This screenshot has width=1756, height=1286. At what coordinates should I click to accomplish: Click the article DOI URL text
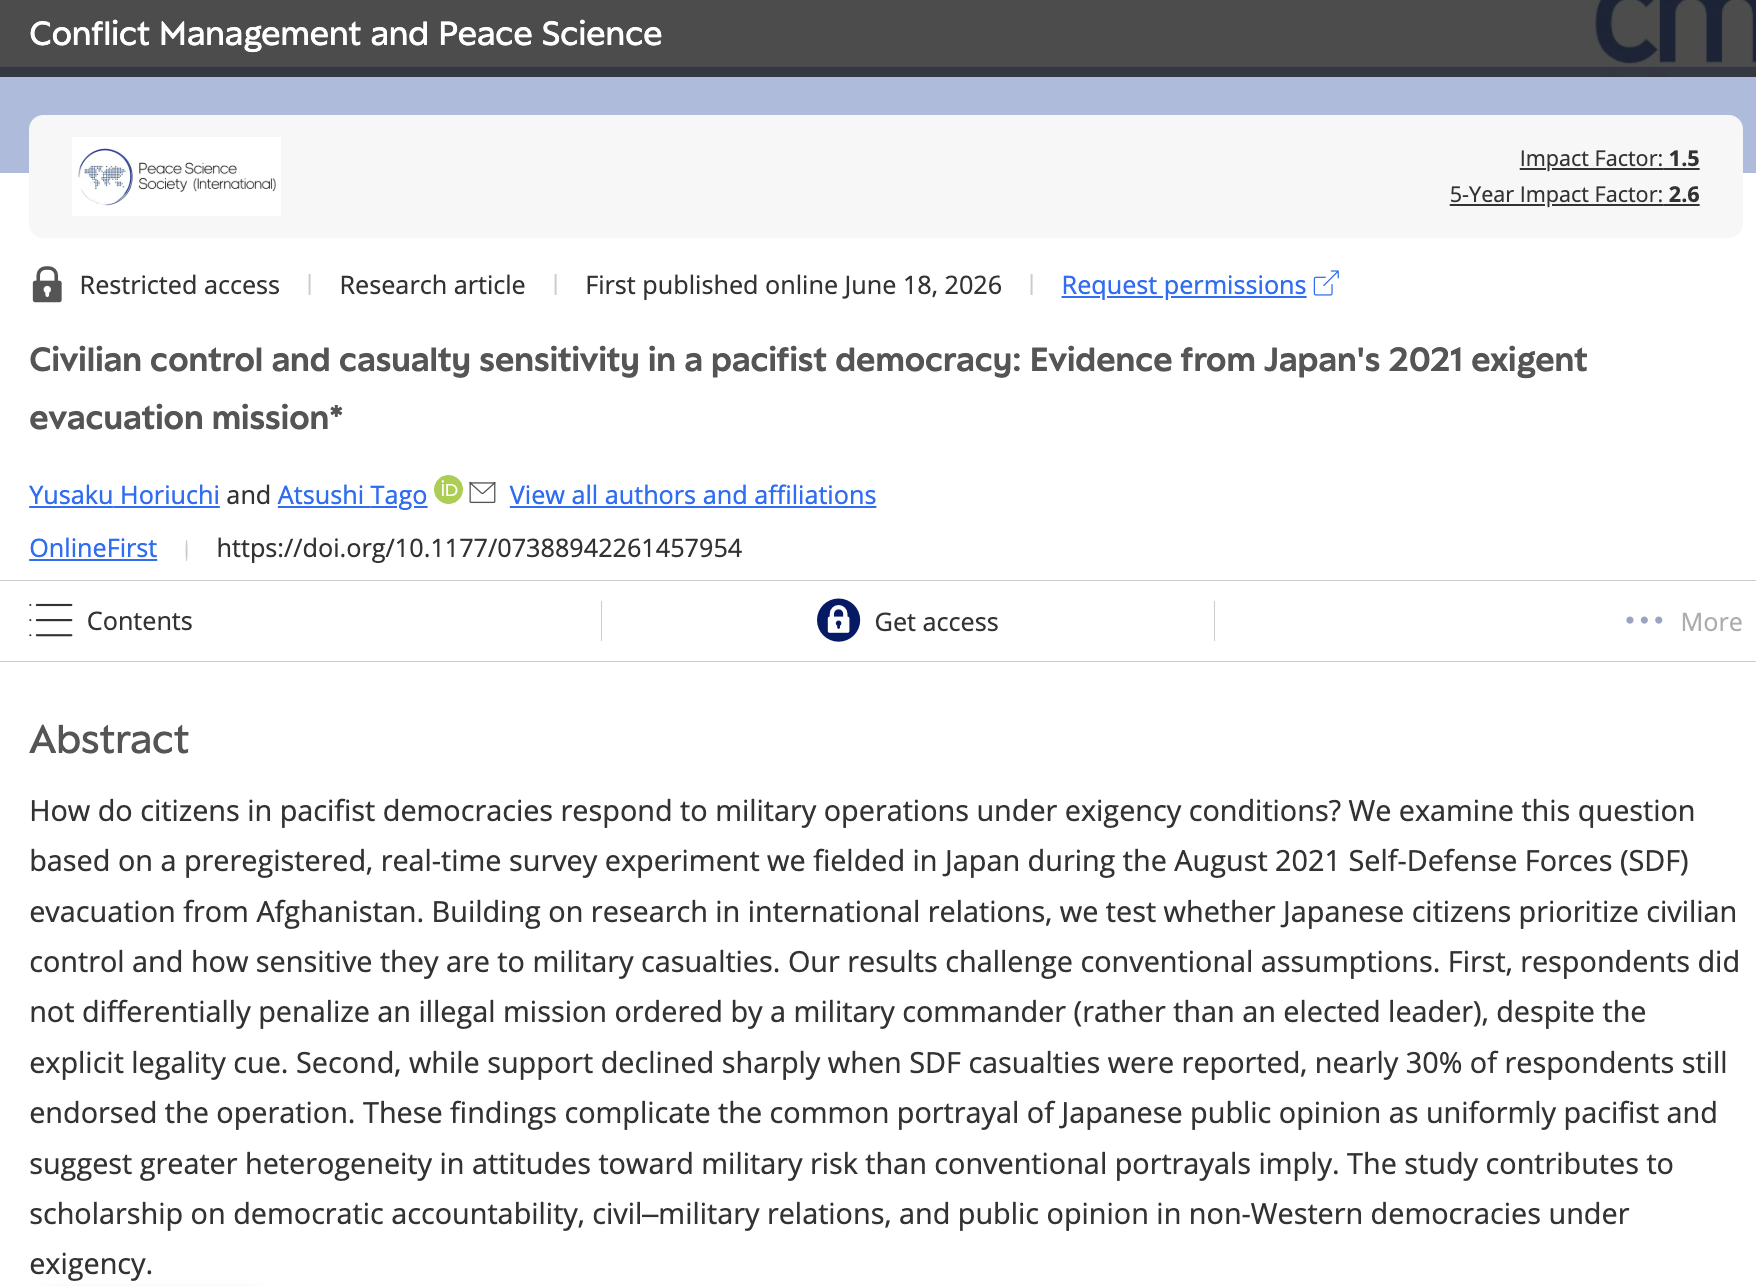[479, 548]
